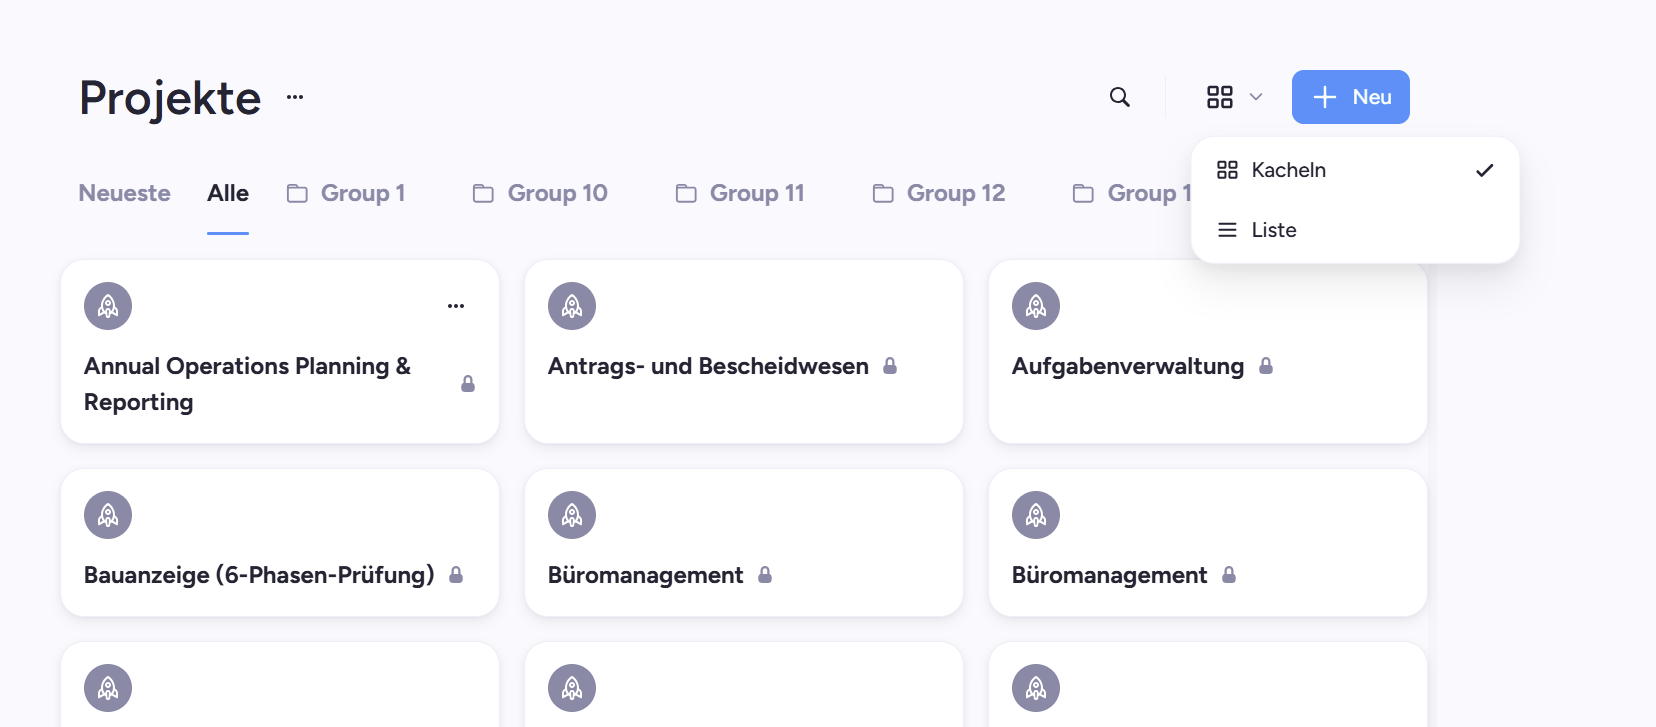
Task: Click rocket icon on Aufgabenverwaltung card
Action: (x=1036, y=306)
